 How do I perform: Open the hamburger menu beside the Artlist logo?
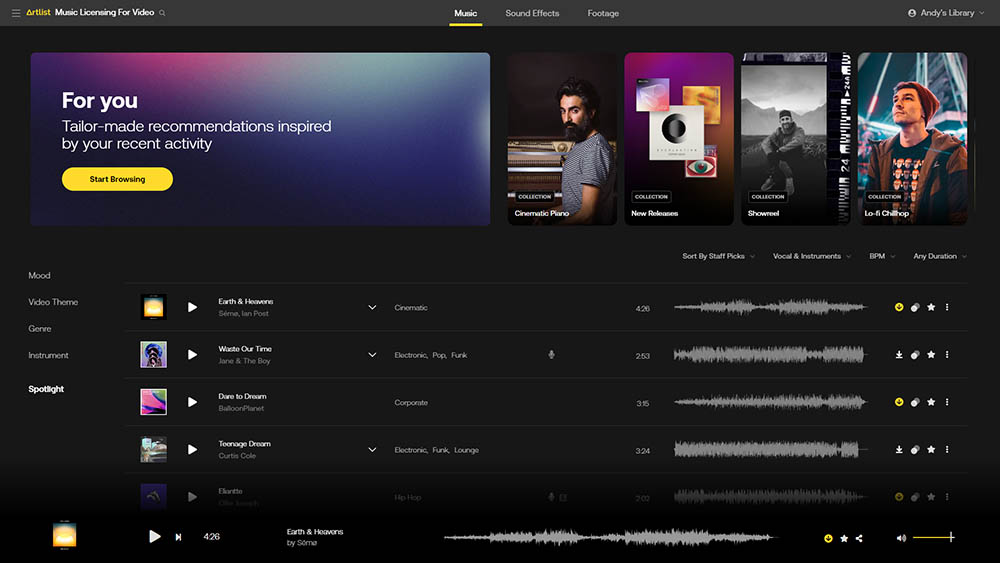[x=16, y=13]
